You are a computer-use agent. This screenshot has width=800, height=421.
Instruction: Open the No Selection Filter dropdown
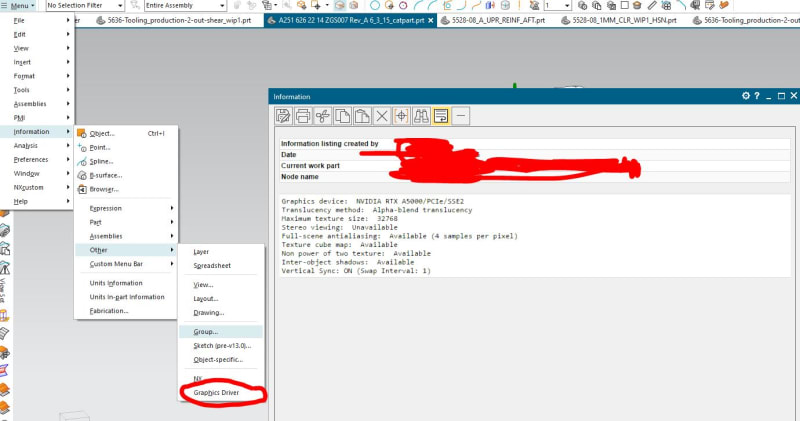coord(85,6)
